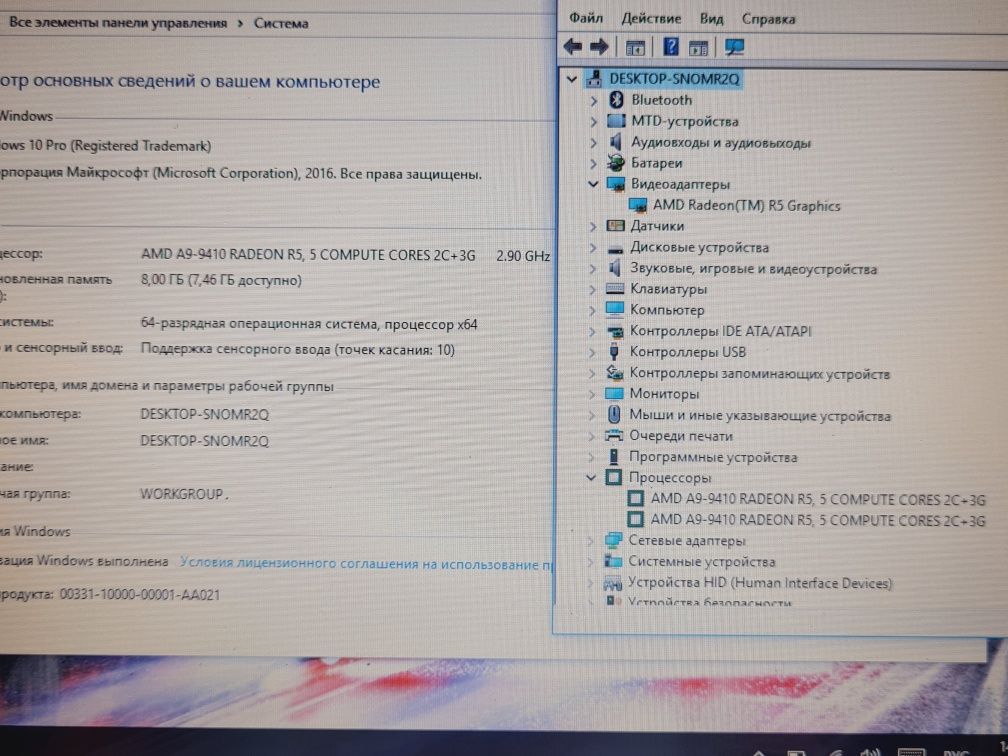Select the Клавиатуры category icon
Viewport: 1008px width, 756px height.
coord(615,289)
